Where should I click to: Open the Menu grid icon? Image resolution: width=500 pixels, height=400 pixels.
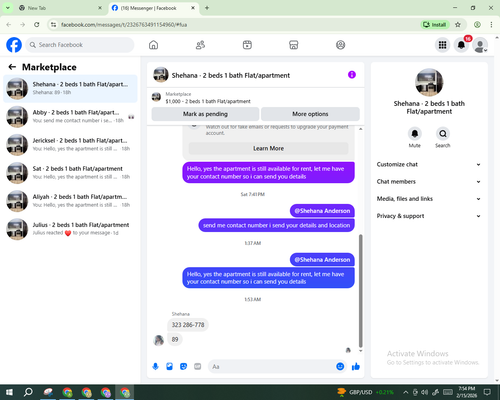pos(442,45)
